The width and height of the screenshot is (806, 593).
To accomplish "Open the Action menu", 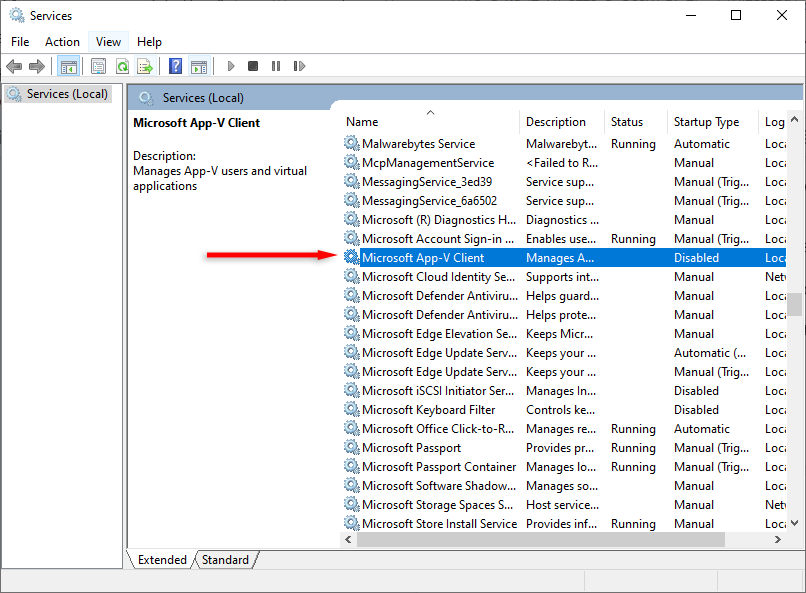I will 62,41.
